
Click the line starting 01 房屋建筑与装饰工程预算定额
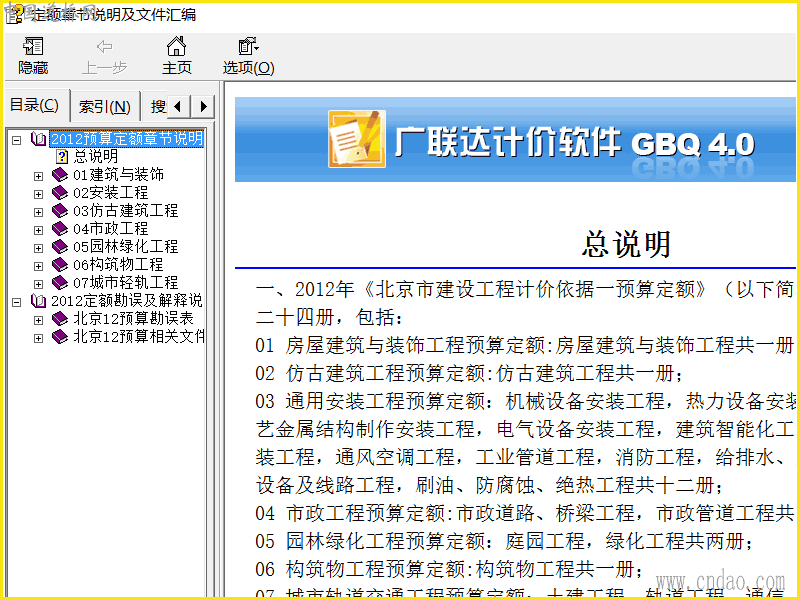[524, 345]
